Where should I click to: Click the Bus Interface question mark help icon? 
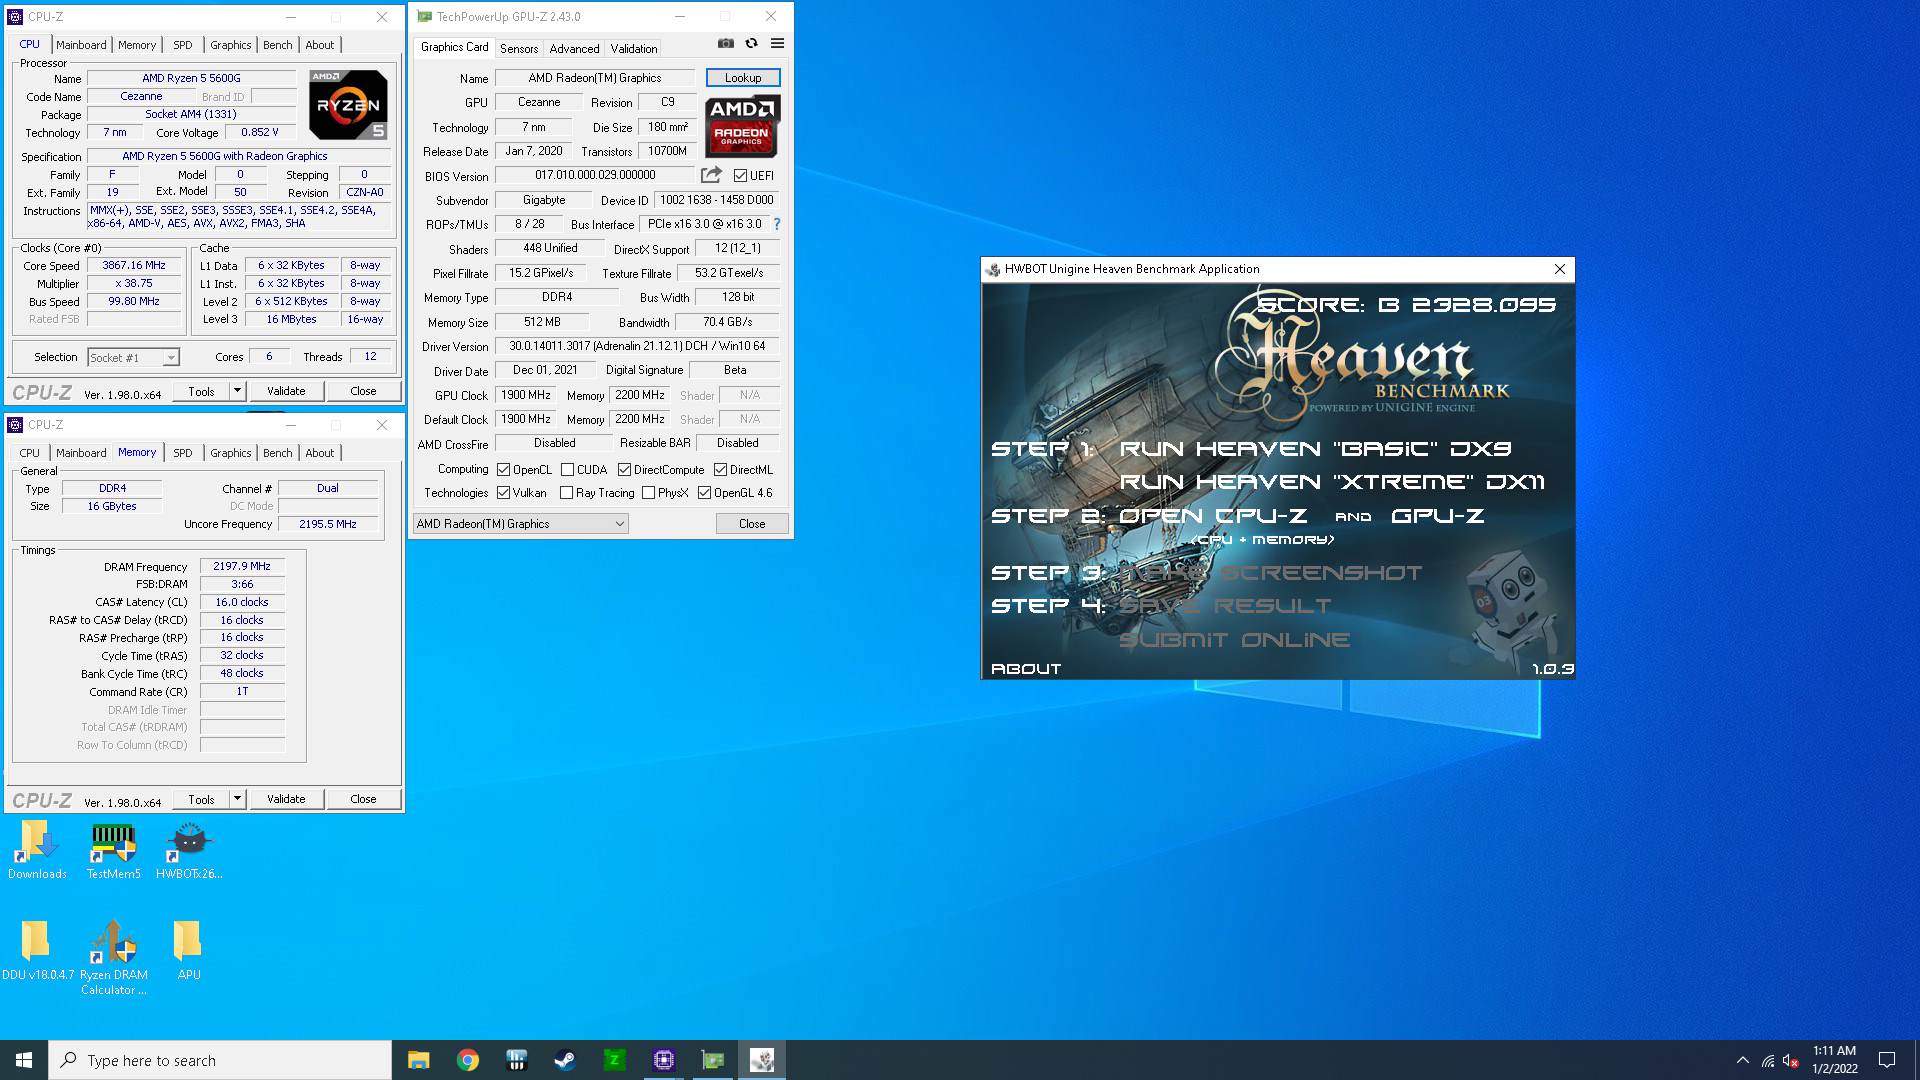(x=777, y=224)
